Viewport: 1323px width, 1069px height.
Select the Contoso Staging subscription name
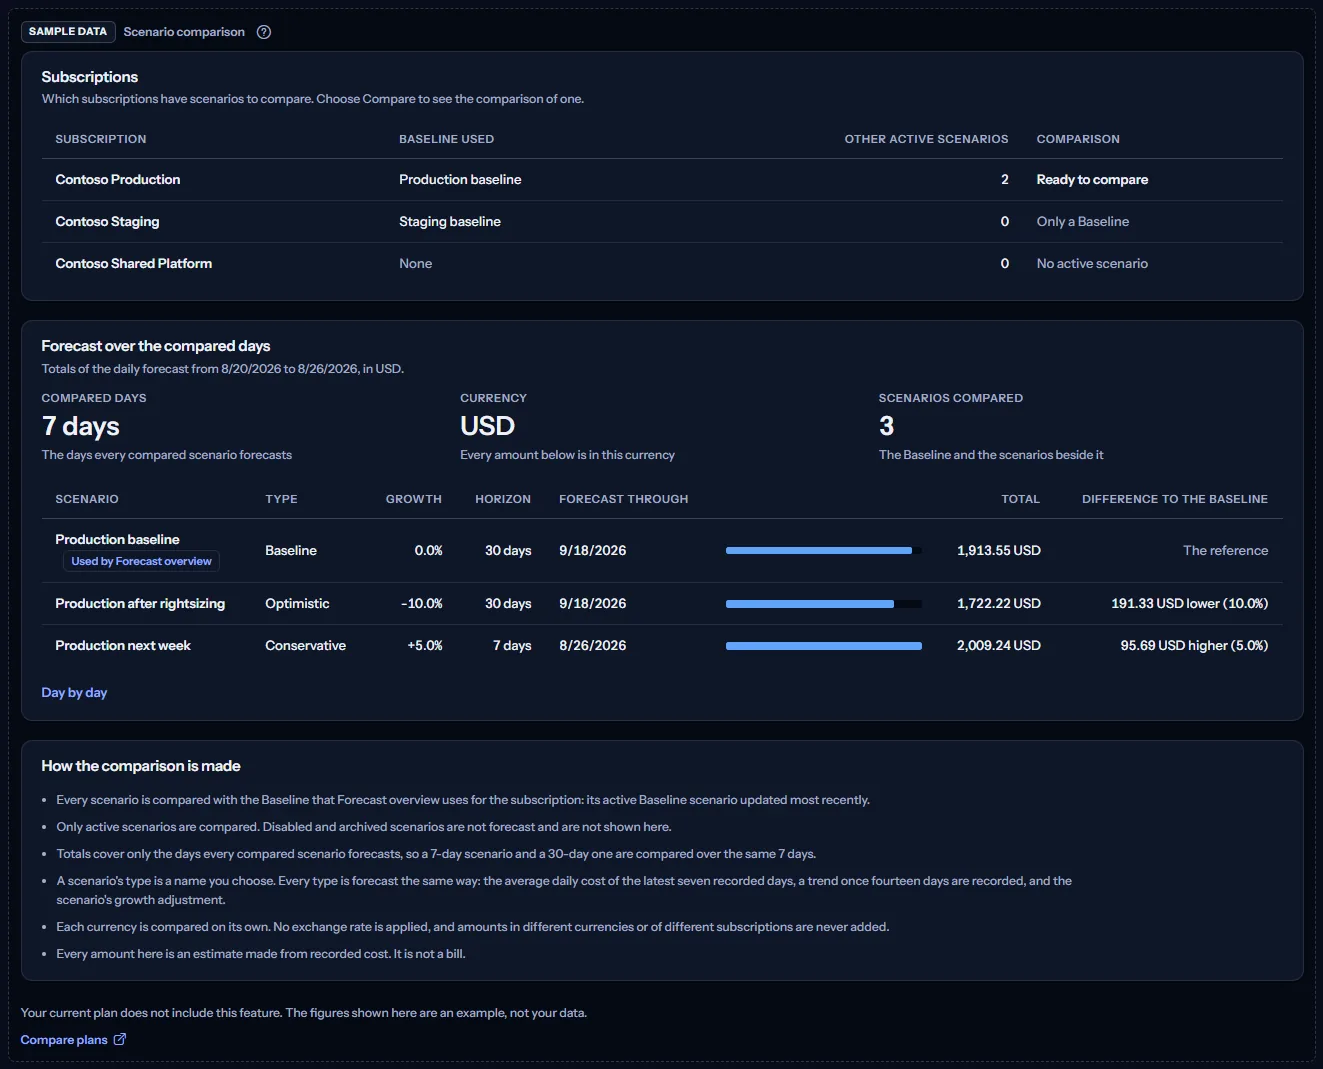pyautogui.click(x=107, y=222)
